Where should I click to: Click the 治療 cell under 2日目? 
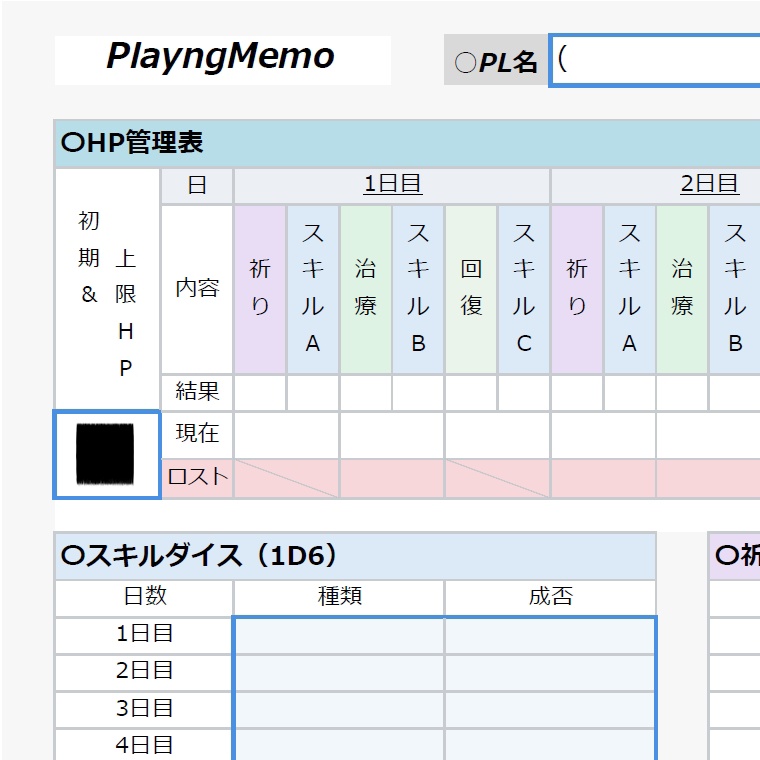tap(682, 289)
